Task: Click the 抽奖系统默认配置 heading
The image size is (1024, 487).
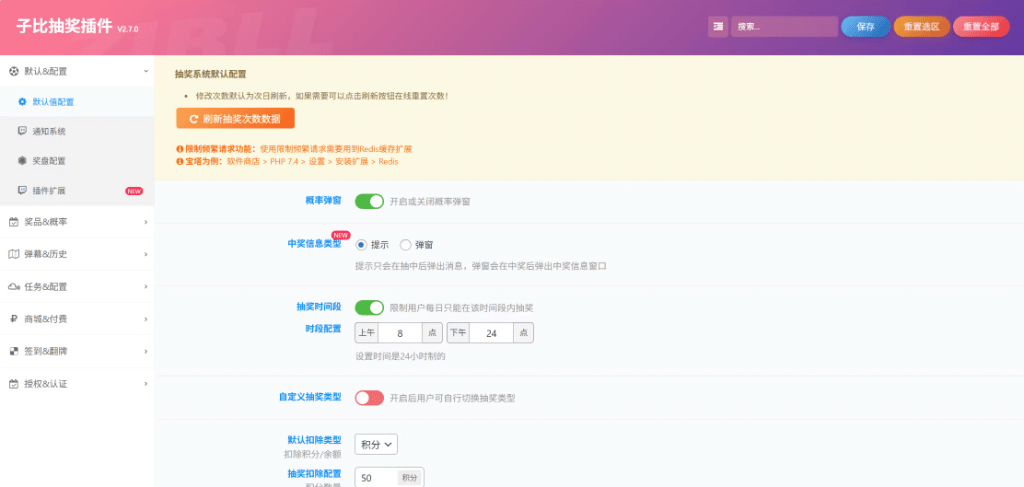Action: (211, 74)
